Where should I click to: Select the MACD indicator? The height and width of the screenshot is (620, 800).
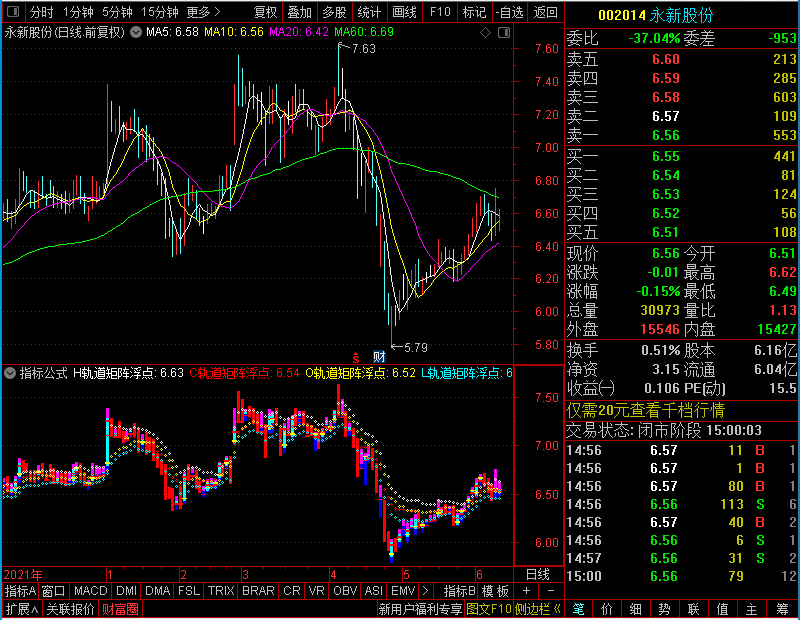click(x=90, y=591)
